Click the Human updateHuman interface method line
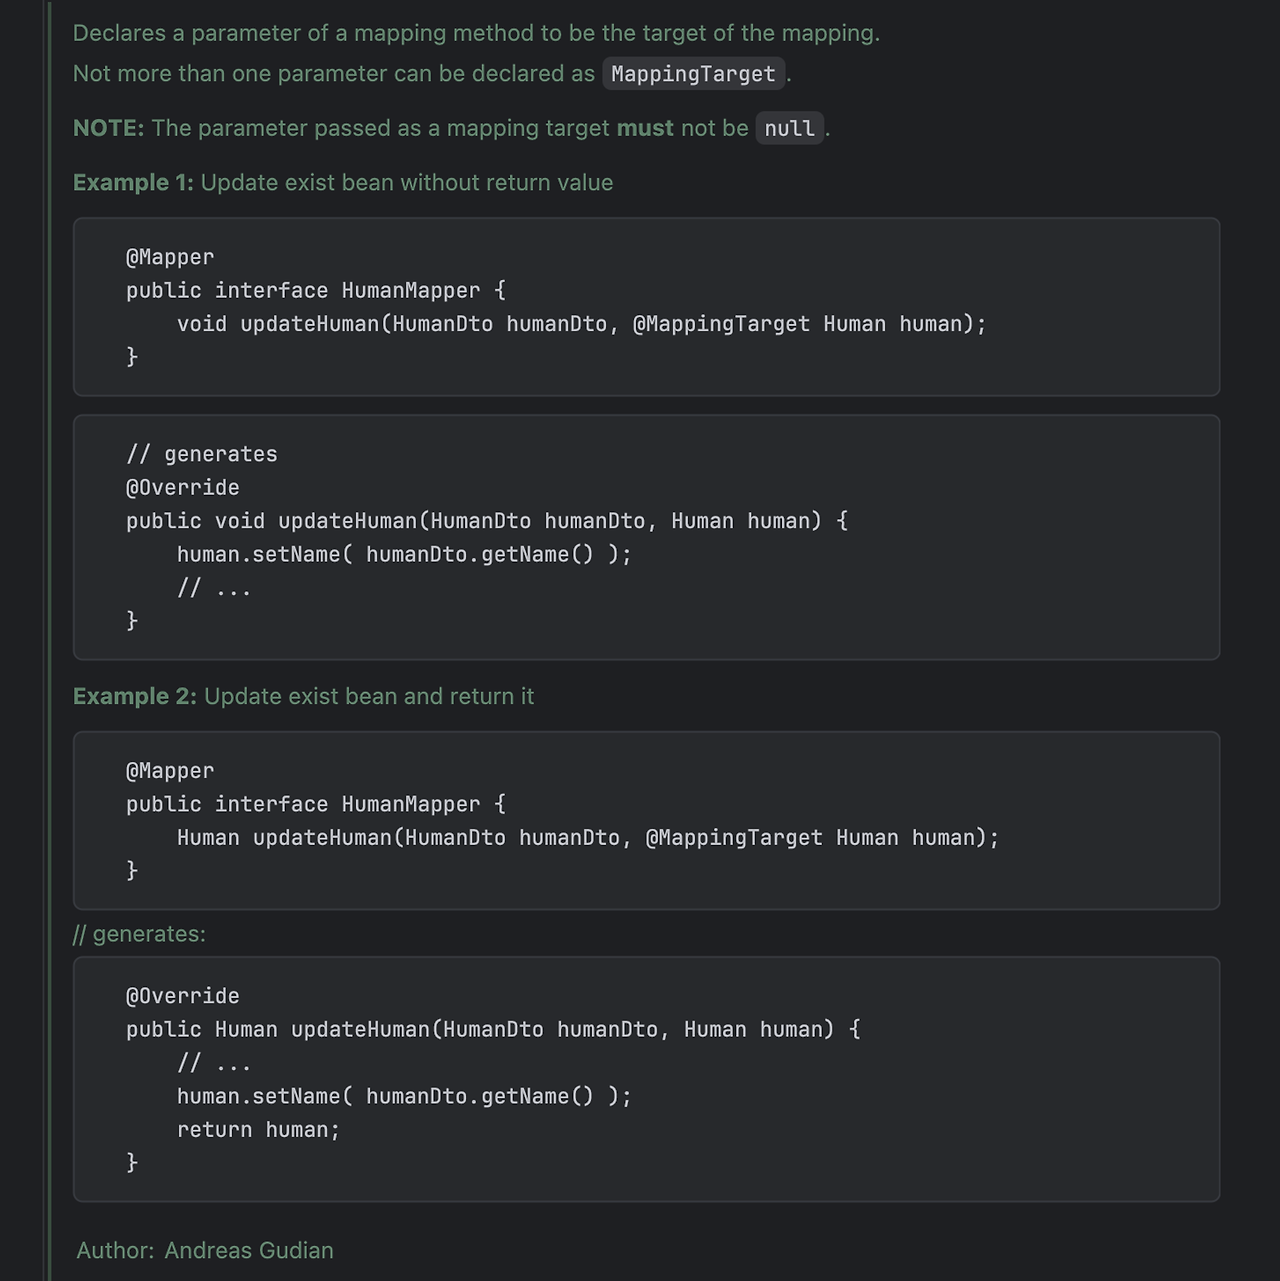Image resolution: width=1280 pixels, height=1281 pixels. point(588,838)
